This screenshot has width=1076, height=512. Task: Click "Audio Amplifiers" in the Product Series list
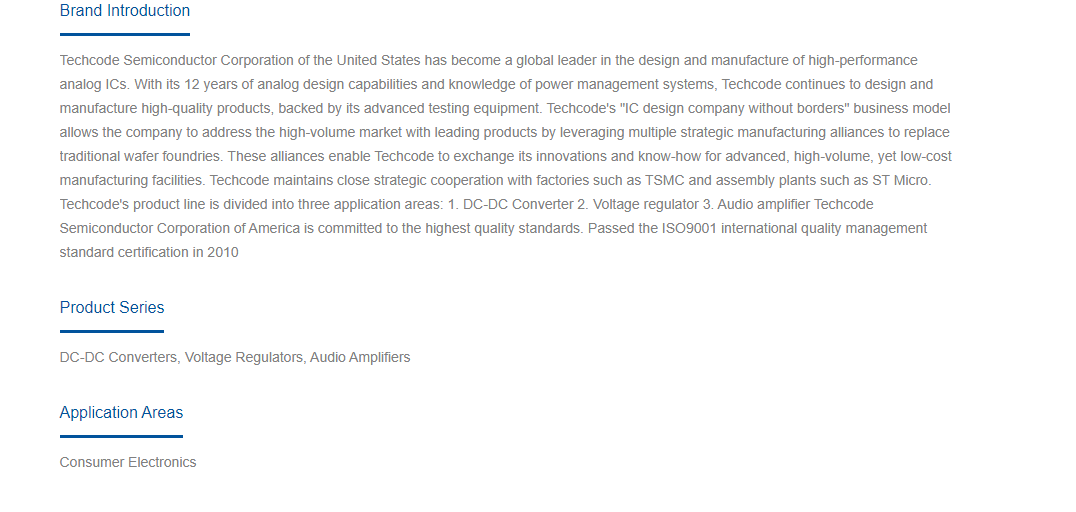pos(360,358)
